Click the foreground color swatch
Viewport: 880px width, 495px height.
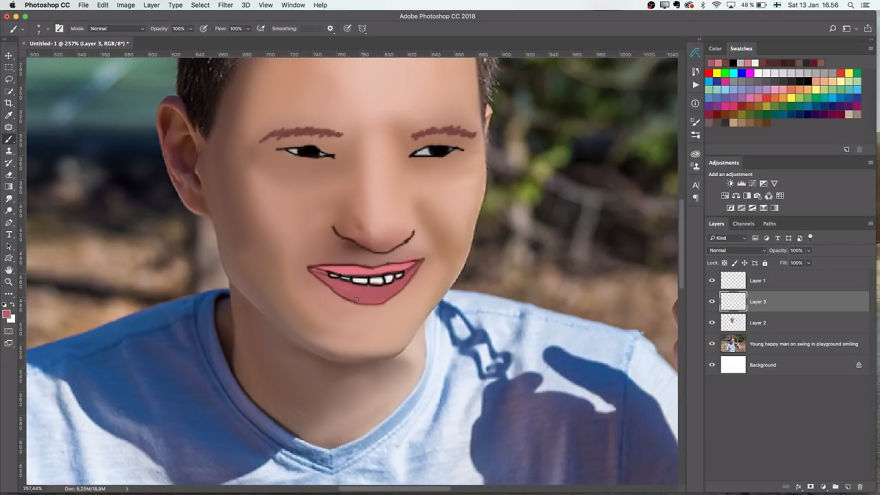[x=7, y=314]
